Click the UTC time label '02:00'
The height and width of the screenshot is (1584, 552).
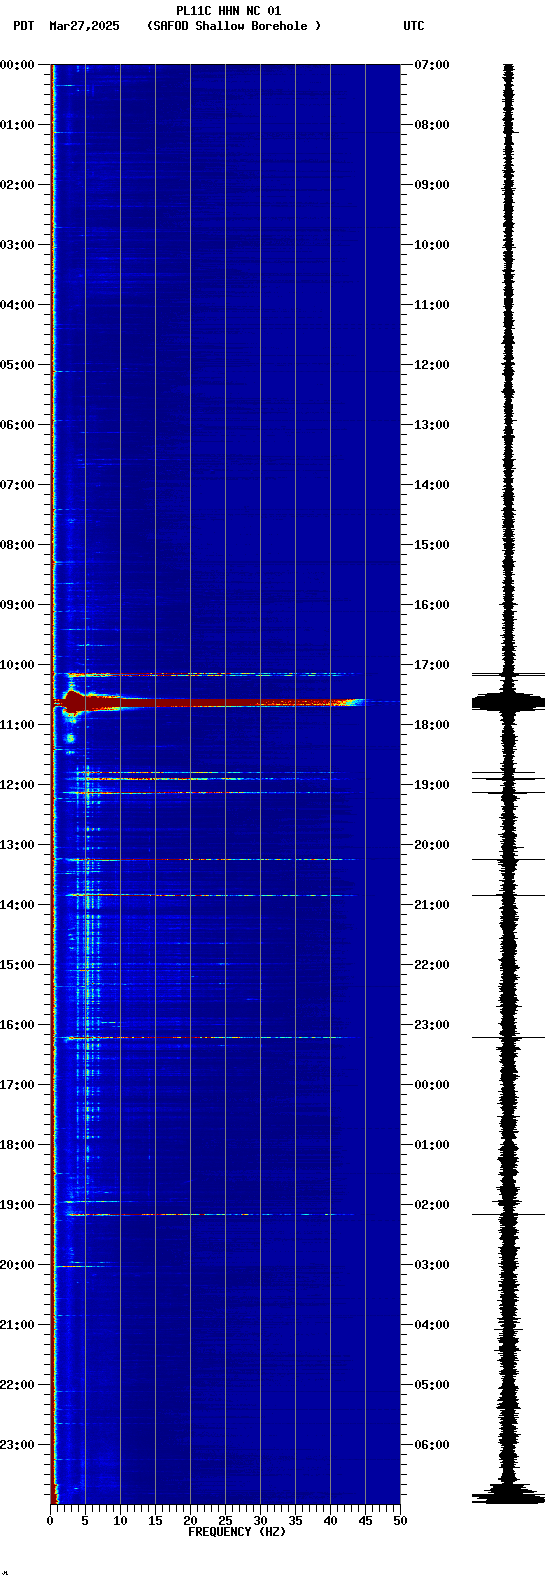(432, 1205)
